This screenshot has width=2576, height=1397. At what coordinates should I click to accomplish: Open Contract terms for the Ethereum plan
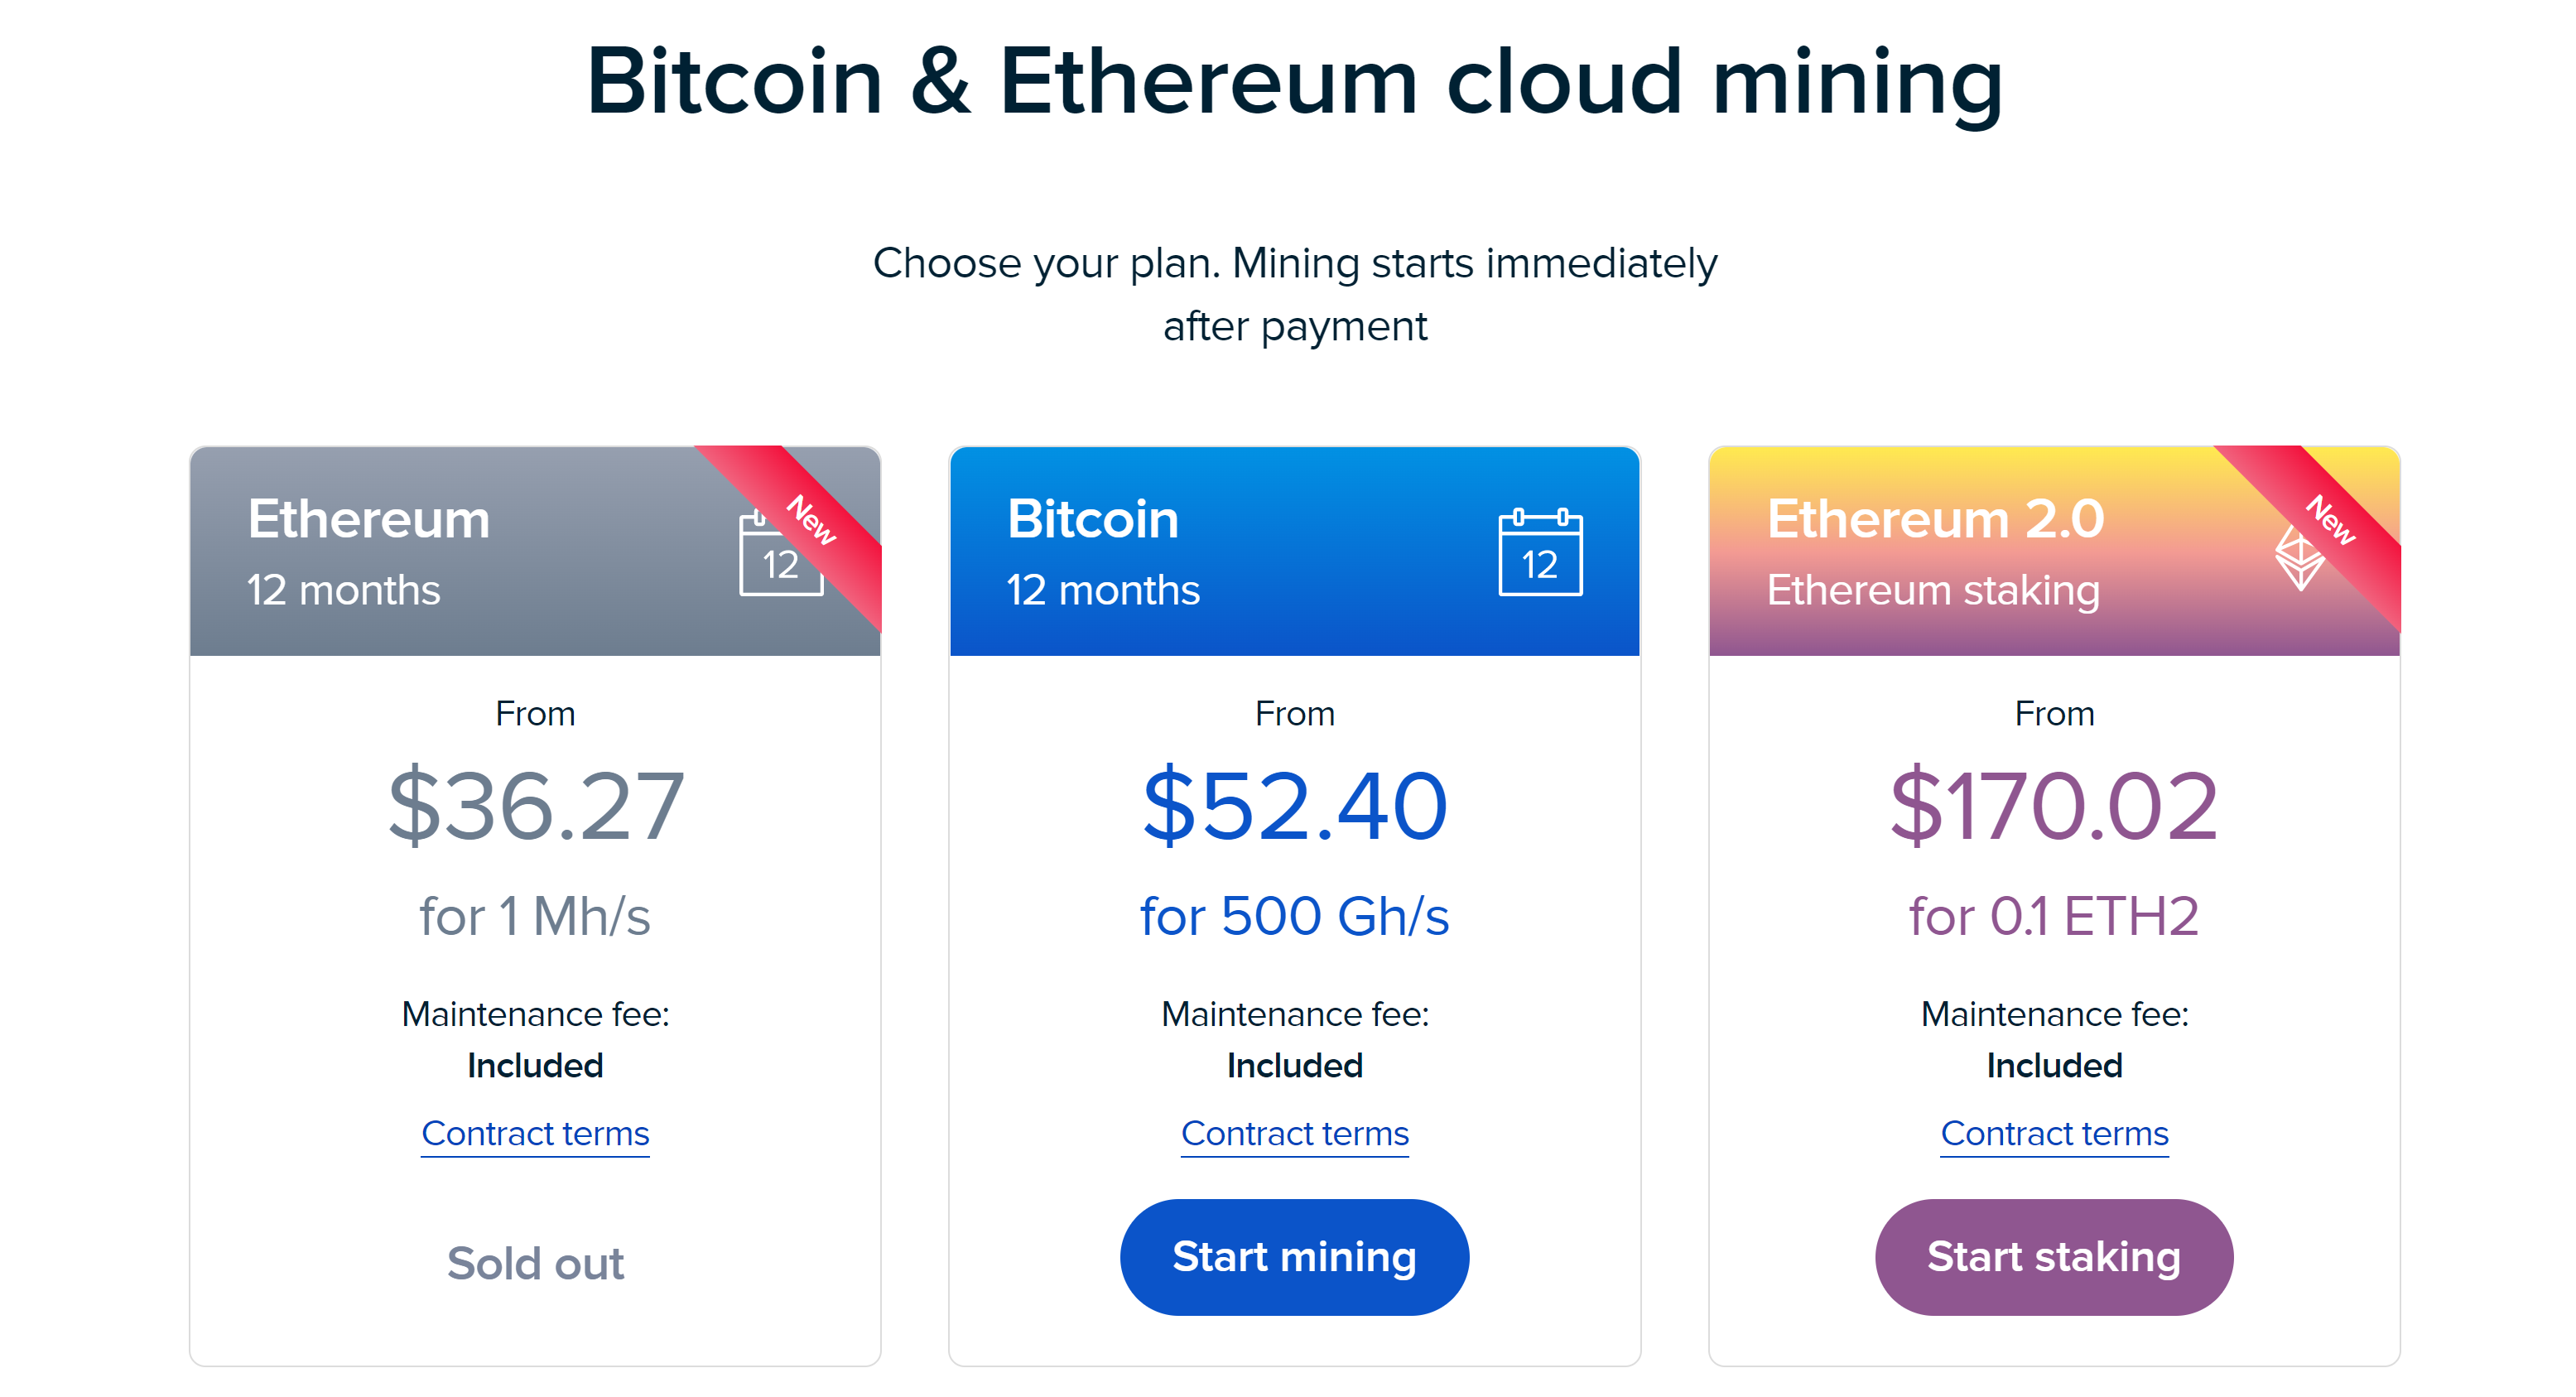click(535, 1134)
